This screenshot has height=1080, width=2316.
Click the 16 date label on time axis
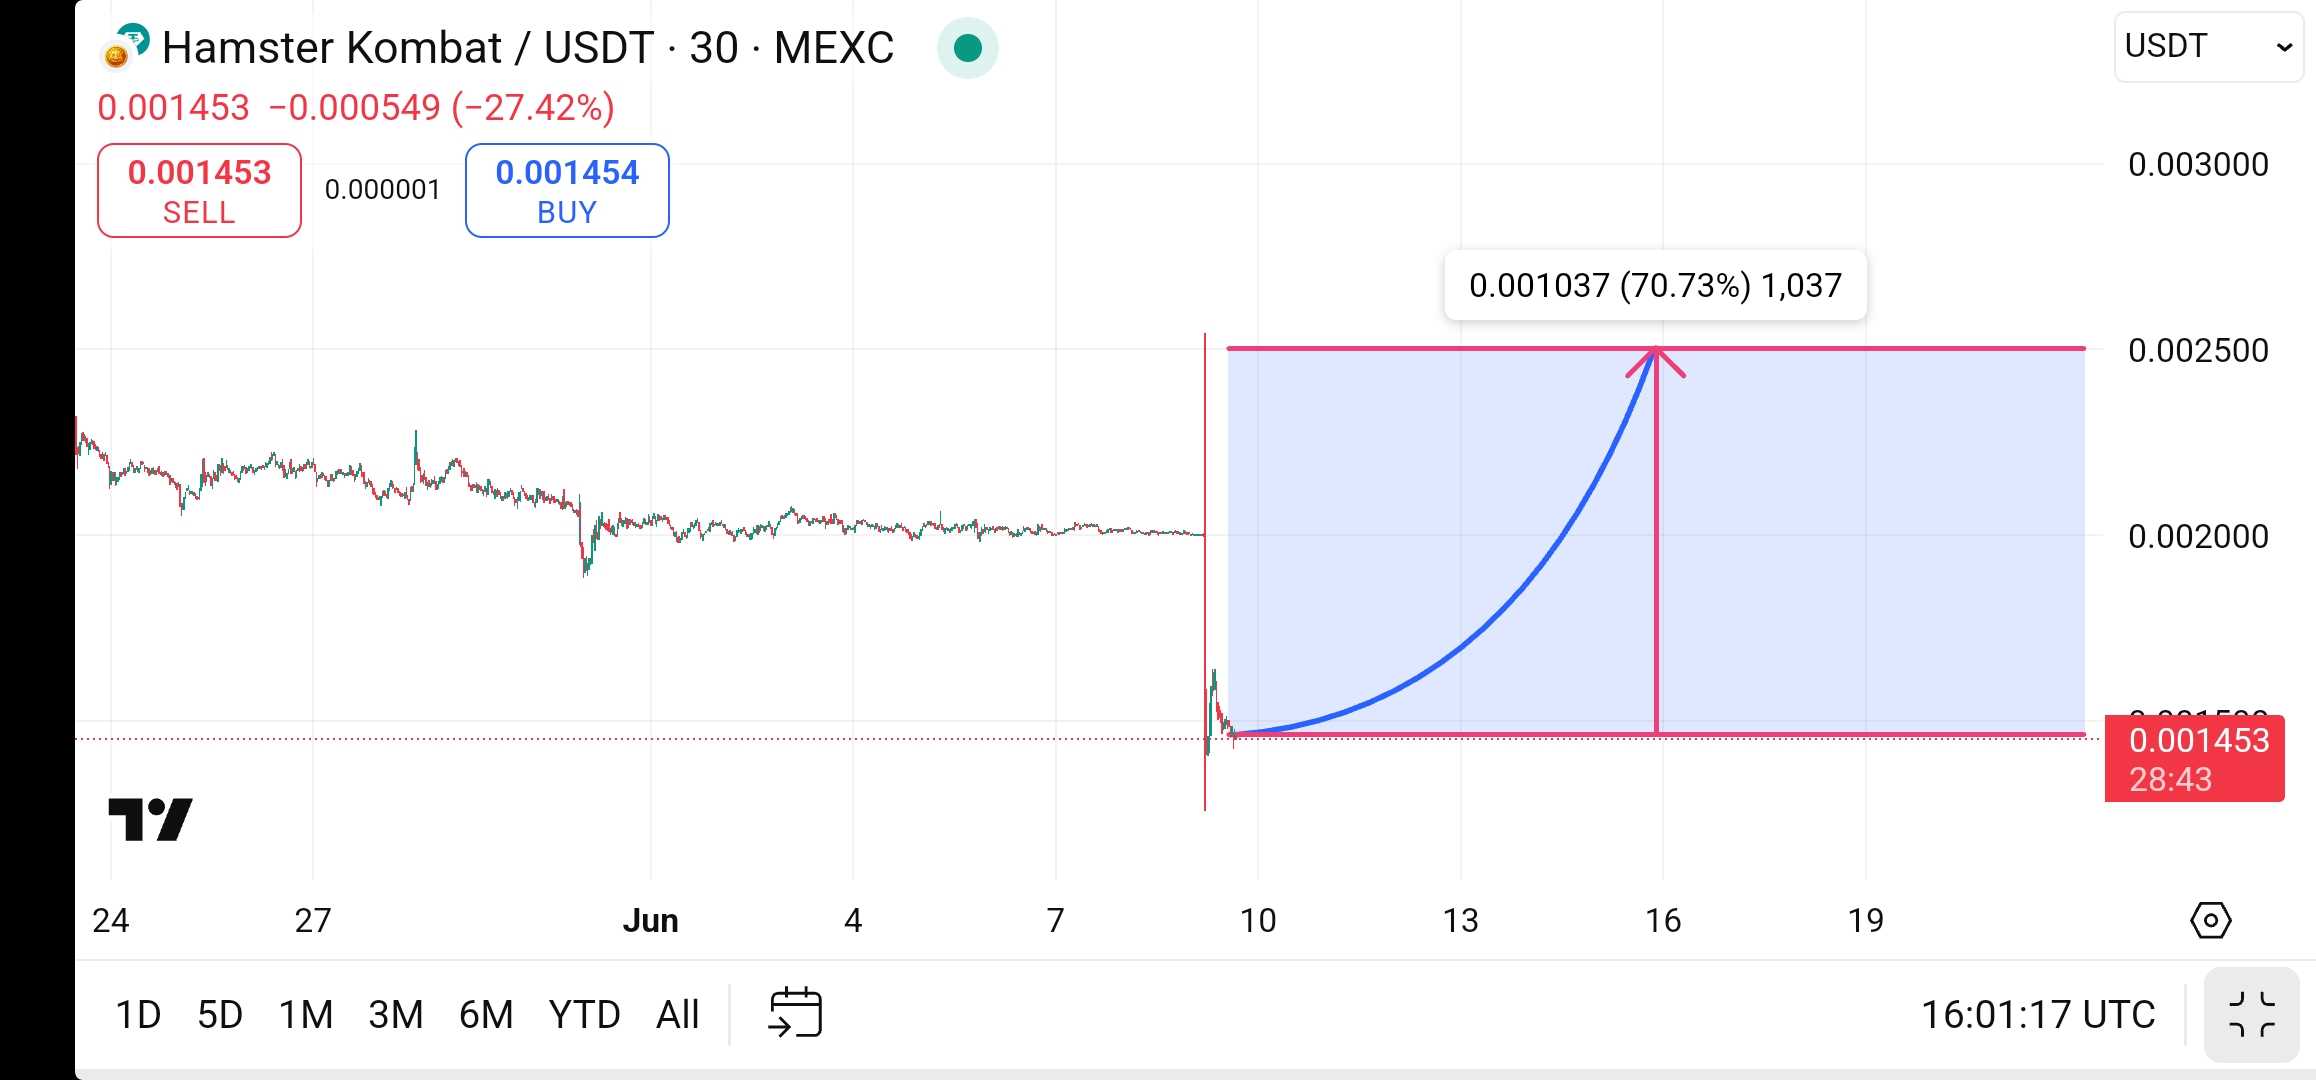[1663, 920]
